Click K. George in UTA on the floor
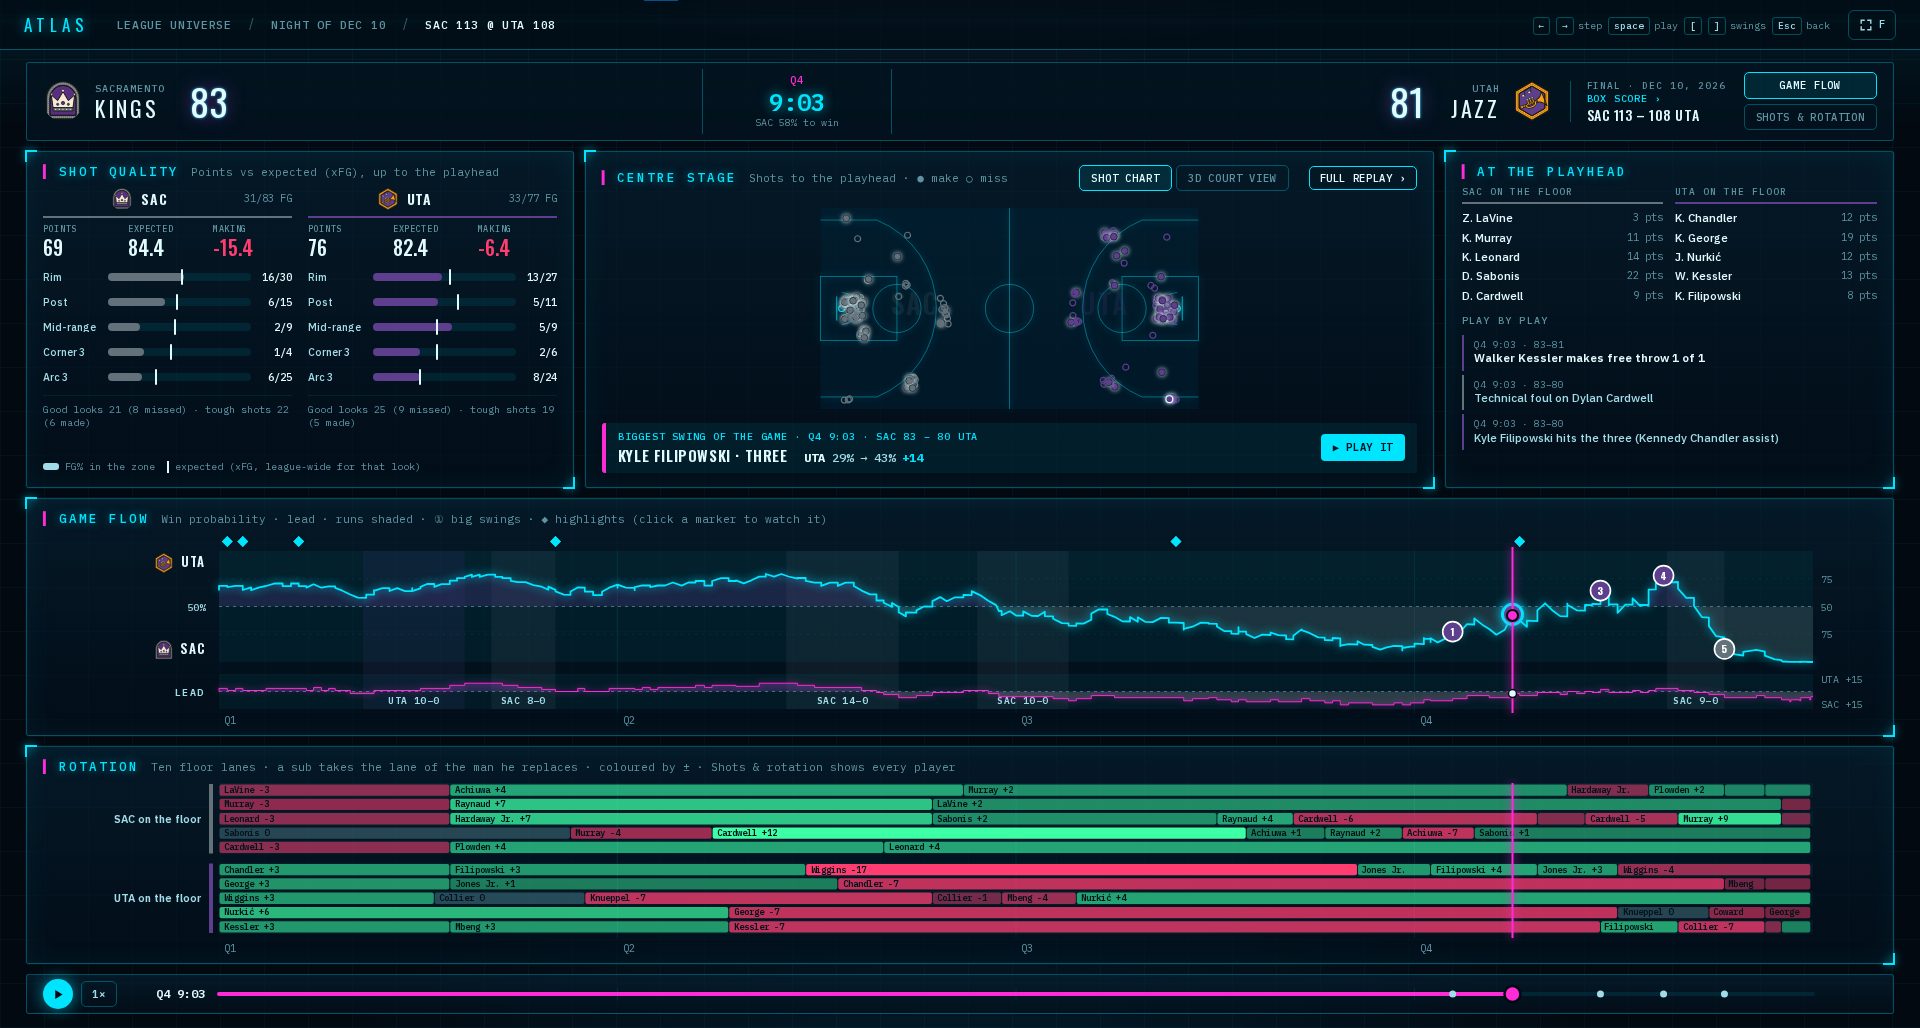 [1776, 238]
